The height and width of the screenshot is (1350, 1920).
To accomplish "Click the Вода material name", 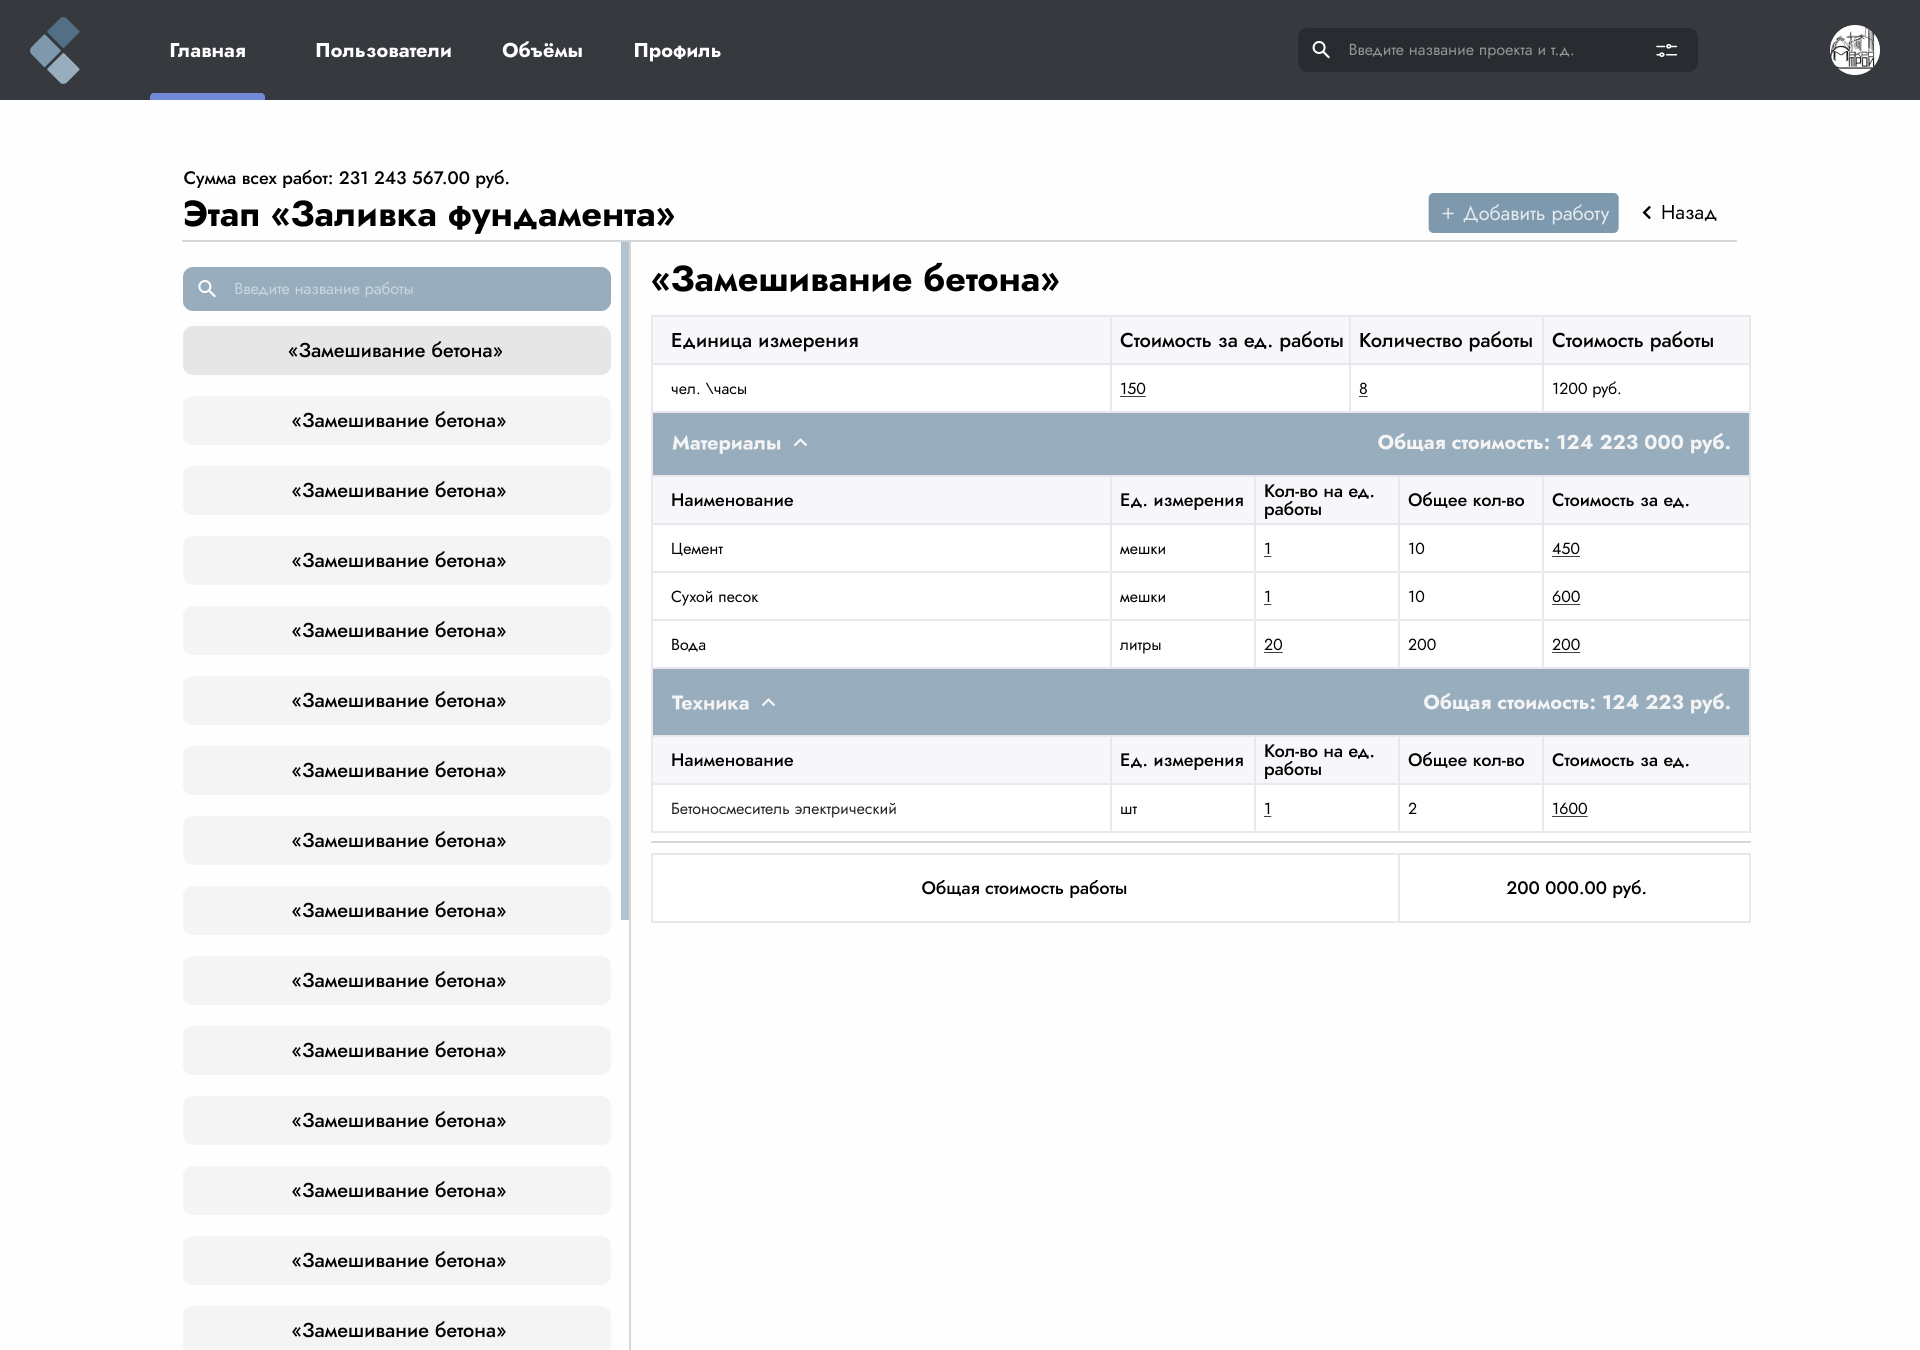I will (x=688, y=645).
